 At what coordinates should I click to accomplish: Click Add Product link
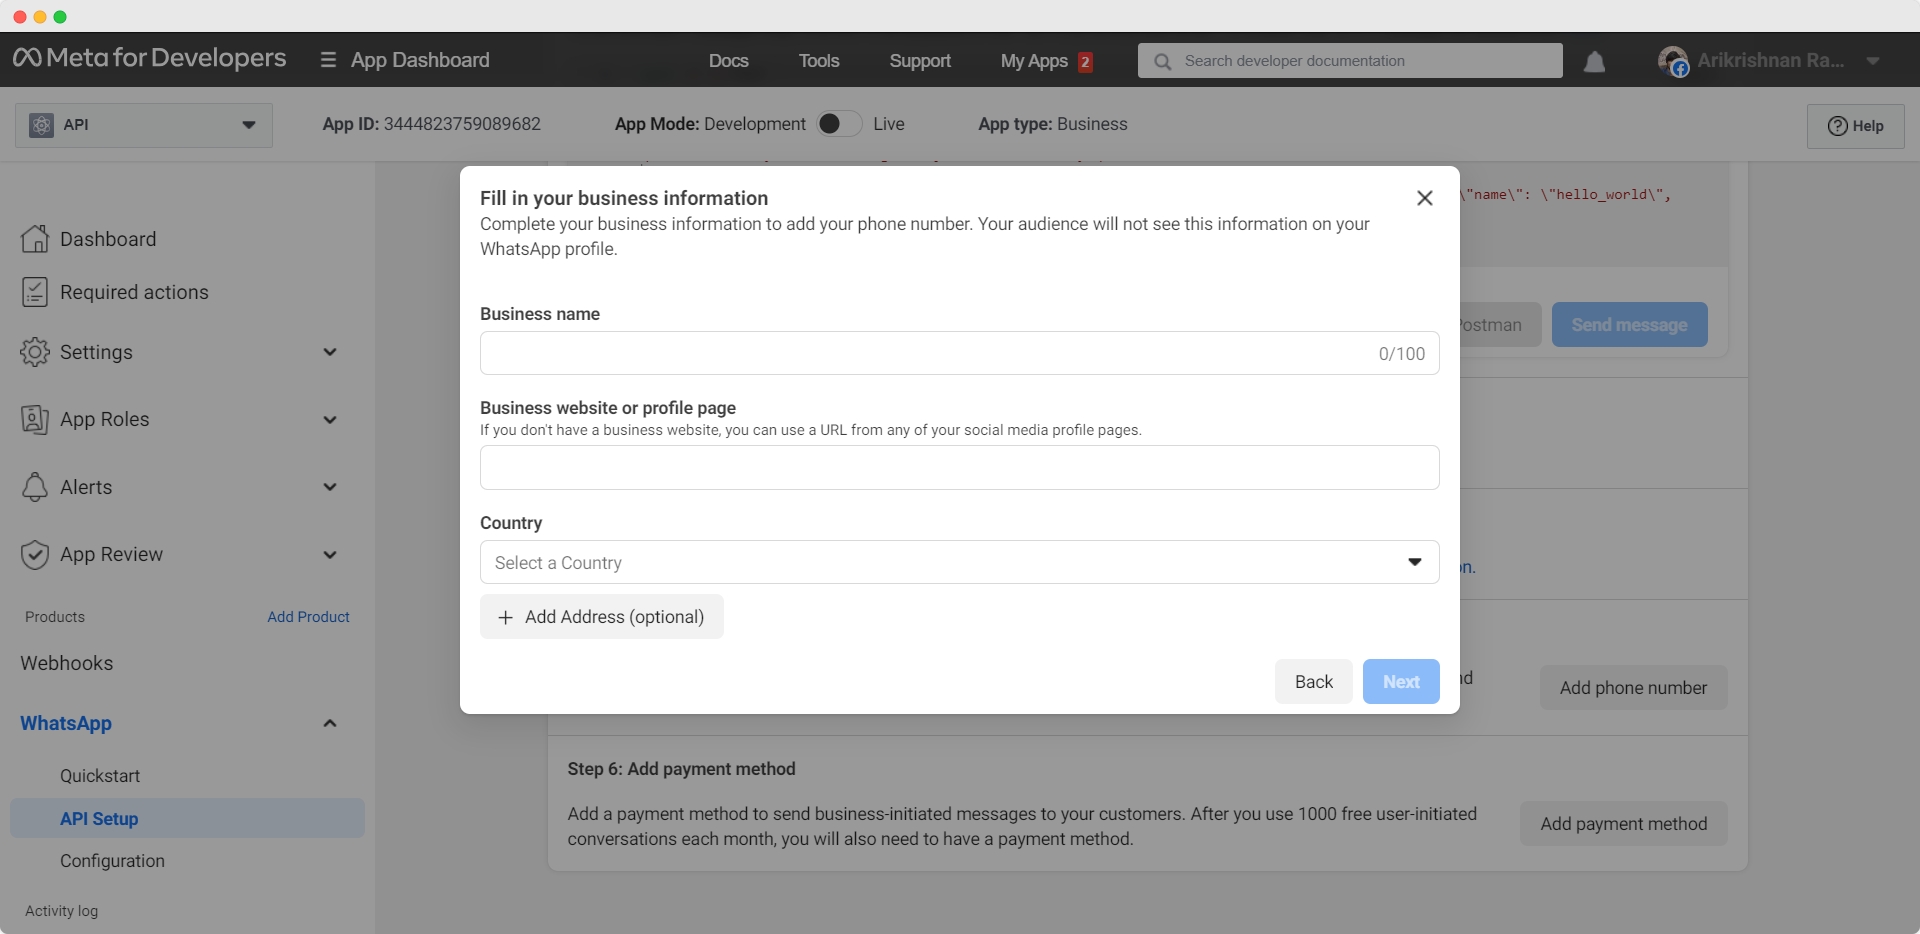(x=308, y=617)
